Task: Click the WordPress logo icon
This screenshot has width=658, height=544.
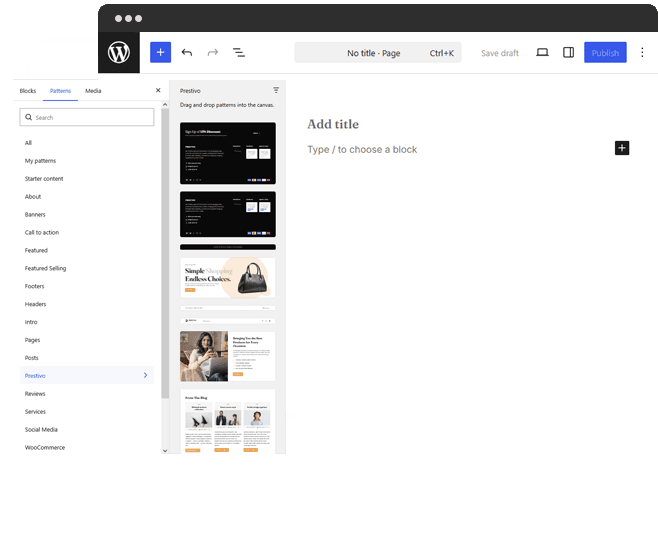Action: 119,52
